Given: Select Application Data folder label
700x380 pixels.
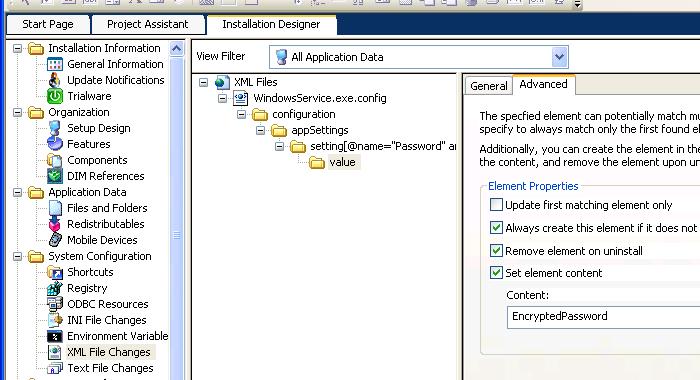Looking at the screenshot, I should (88, 192).
